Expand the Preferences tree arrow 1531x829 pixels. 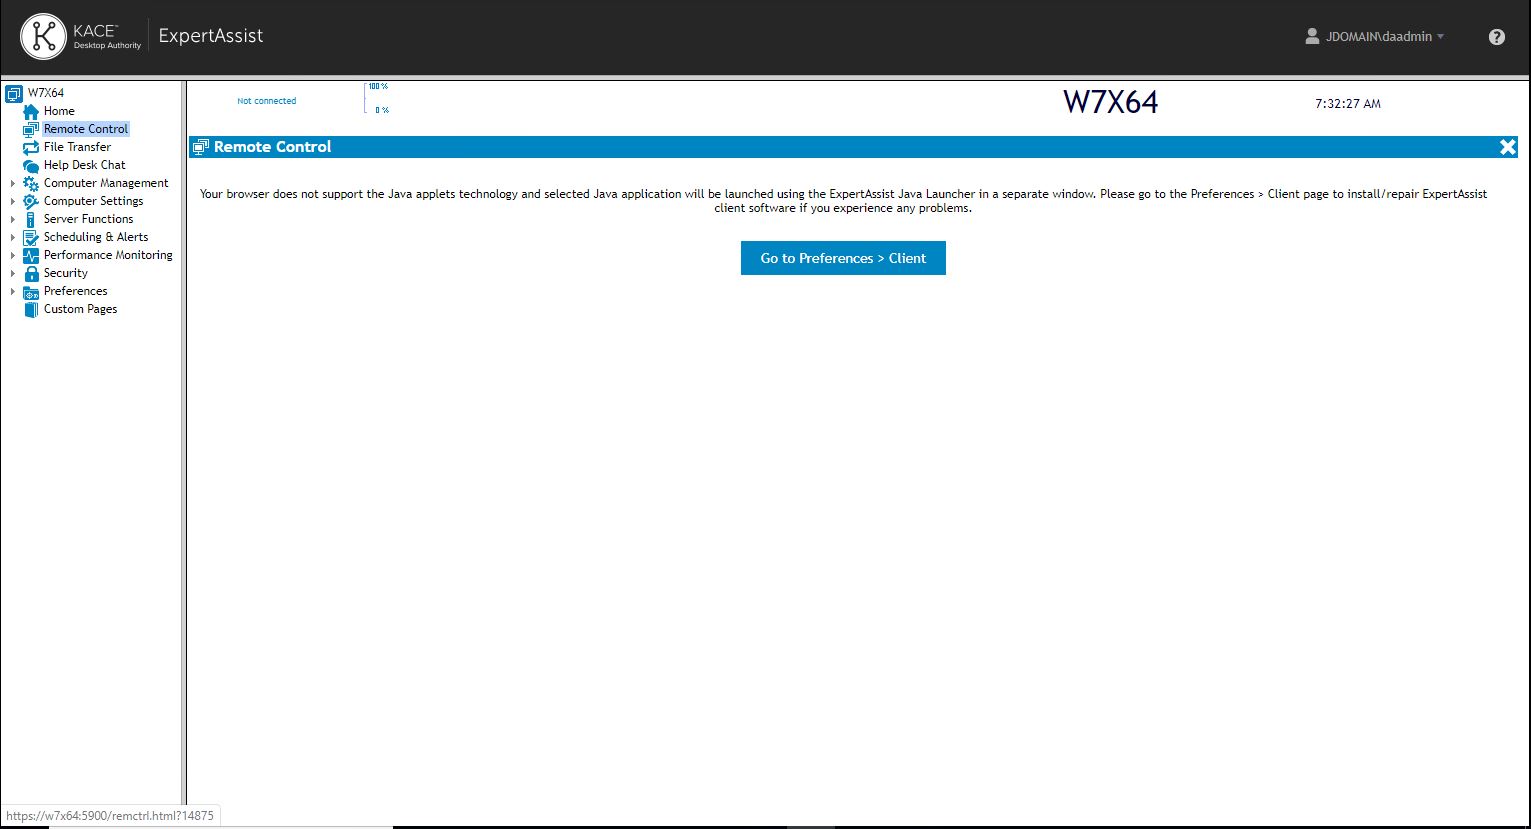12,291
